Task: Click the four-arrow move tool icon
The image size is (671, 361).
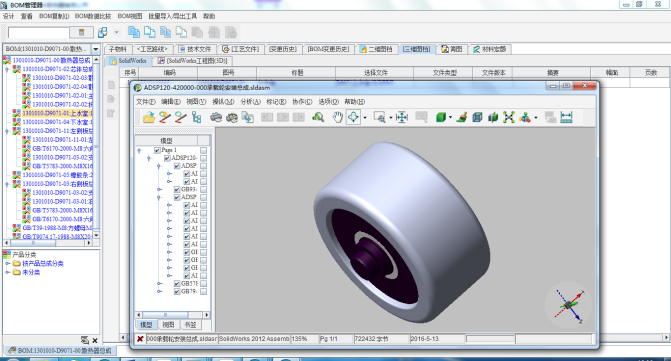Action: pyautogui.click(x=402, y=117)
